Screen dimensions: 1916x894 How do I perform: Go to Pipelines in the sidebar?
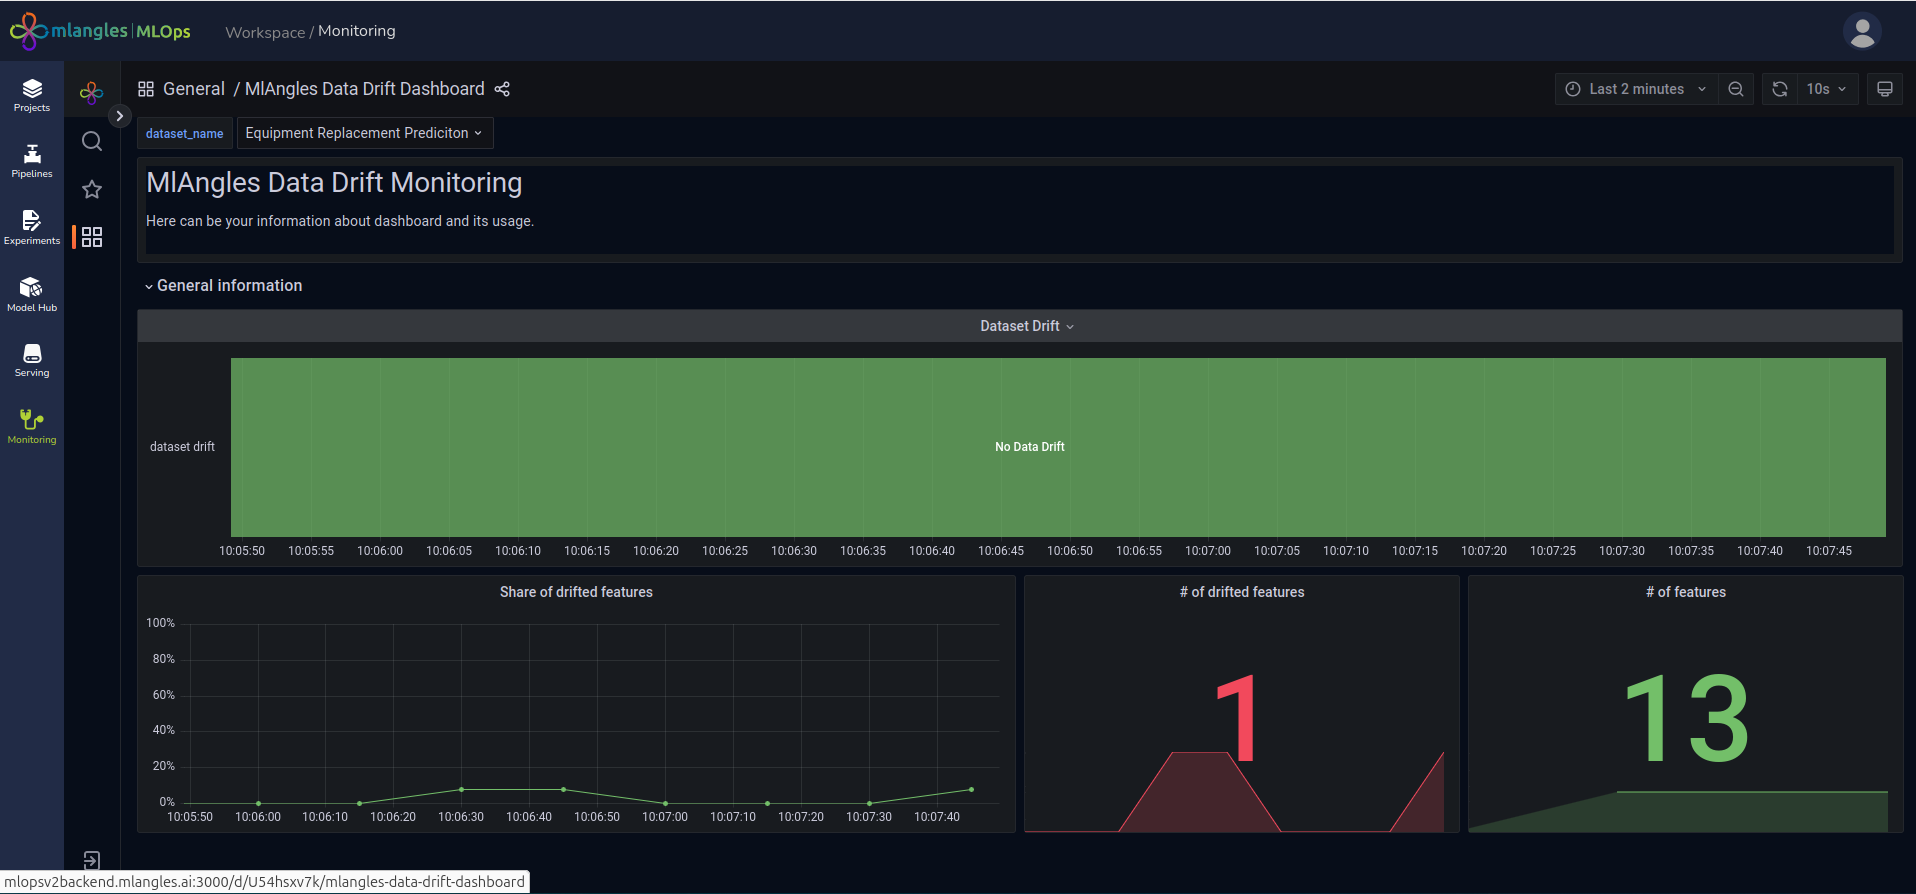(x=32, y=161)
